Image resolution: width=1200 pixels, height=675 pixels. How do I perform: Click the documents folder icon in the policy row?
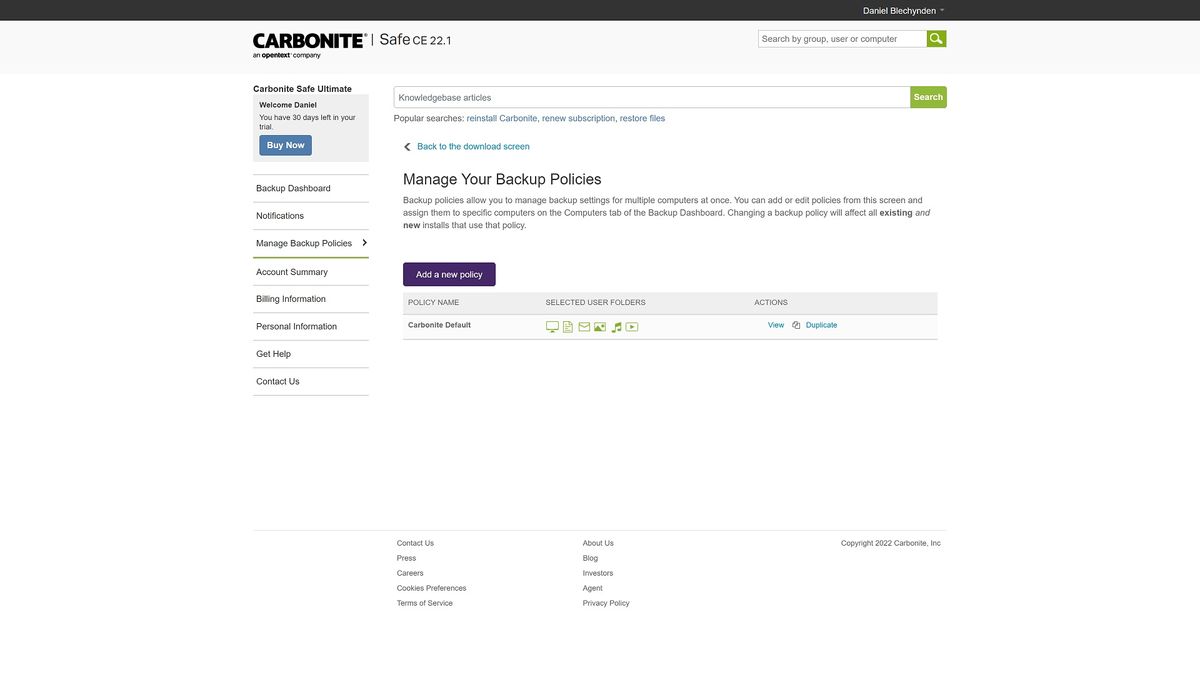567,326
